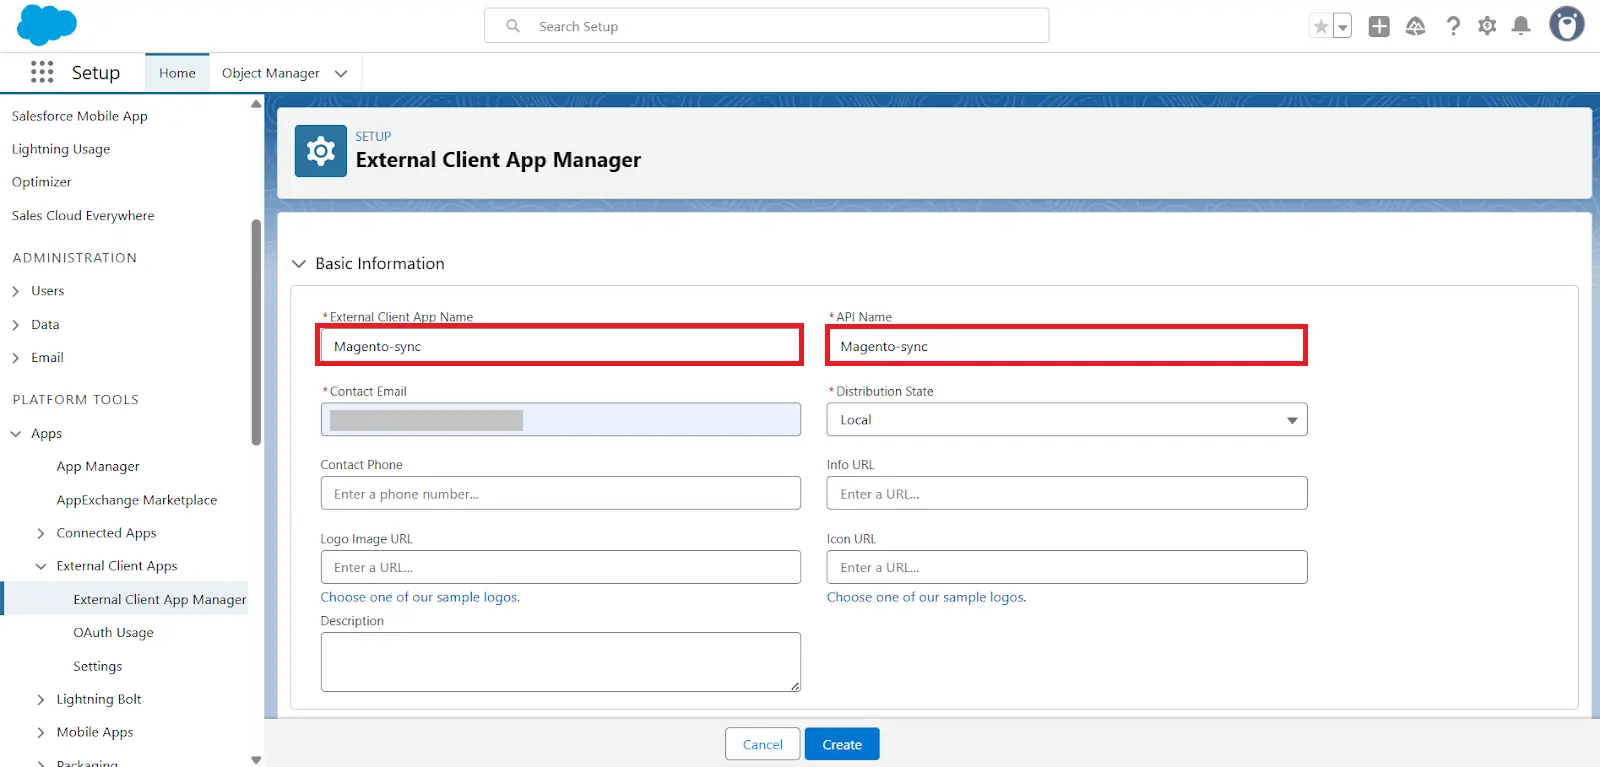Open AppExchange Marketplace in sidebar
Viewport: 1600px width, 767px height.
point(137,500)
